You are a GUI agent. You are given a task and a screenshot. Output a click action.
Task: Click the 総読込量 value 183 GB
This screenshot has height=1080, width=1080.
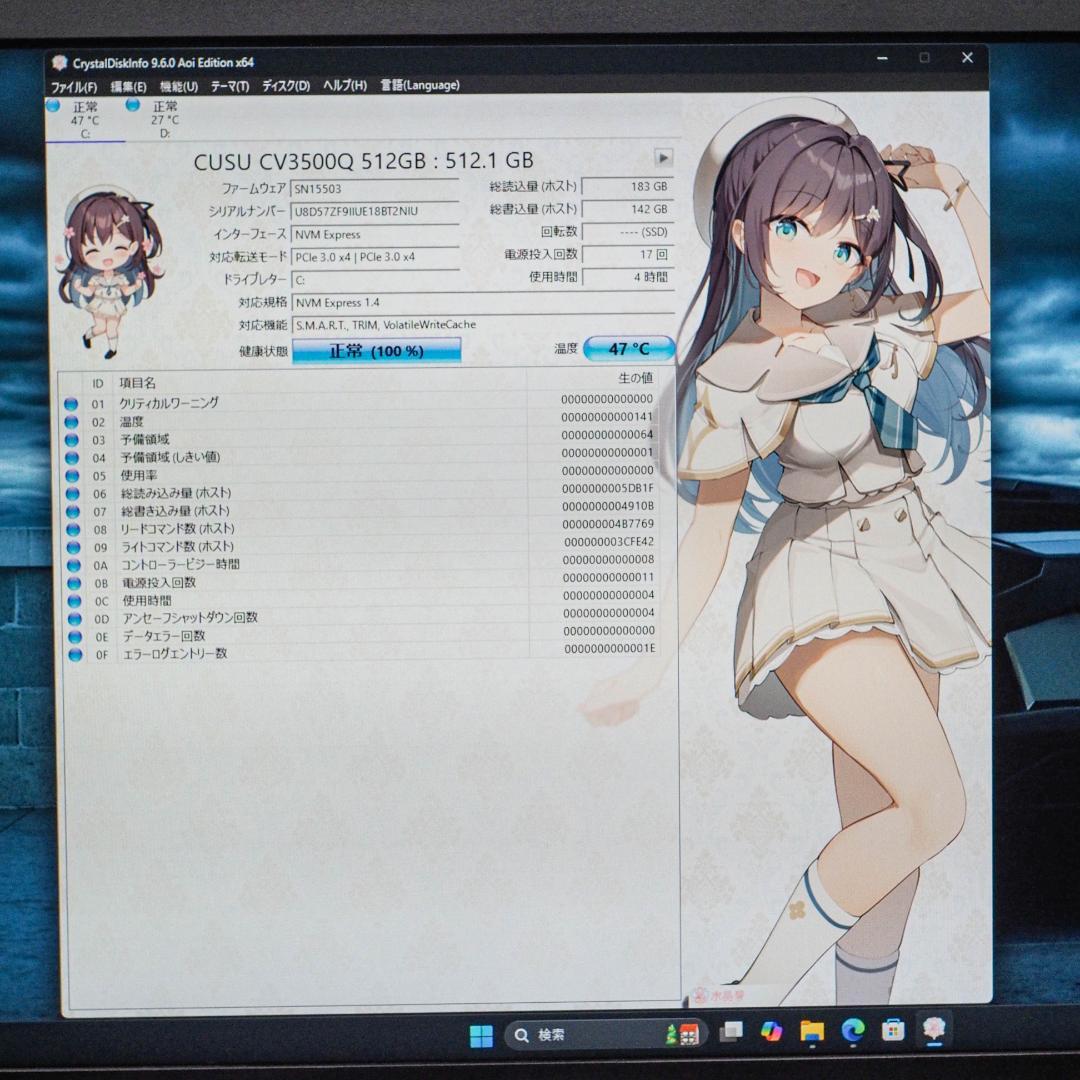tap(627, 186)
